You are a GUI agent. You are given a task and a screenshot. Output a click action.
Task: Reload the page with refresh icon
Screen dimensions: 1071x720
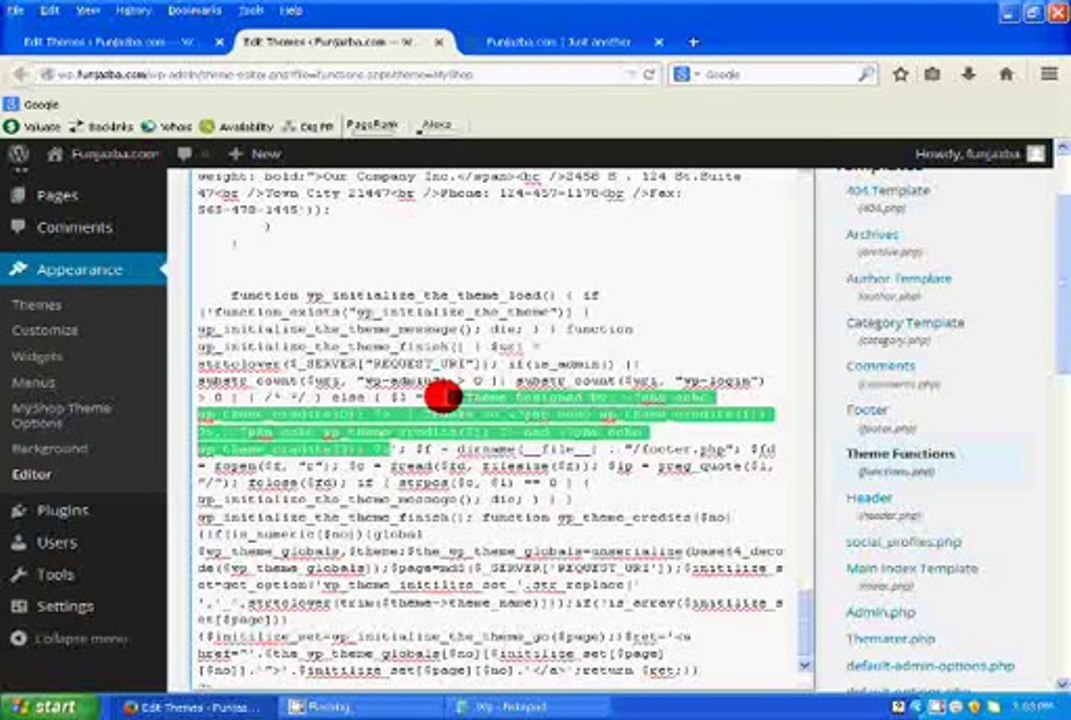click(x=648, y=74)
